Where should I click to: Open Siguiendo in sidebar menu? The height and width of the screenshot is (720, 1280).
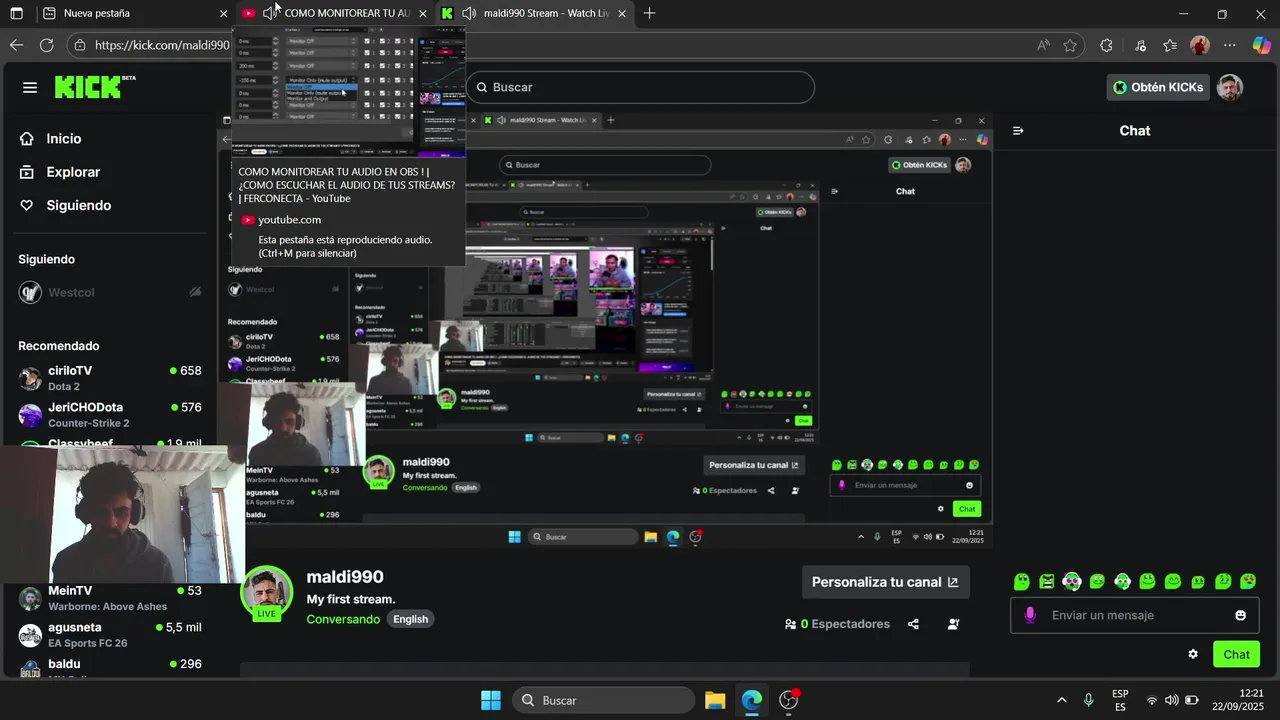tap(78, 205)
